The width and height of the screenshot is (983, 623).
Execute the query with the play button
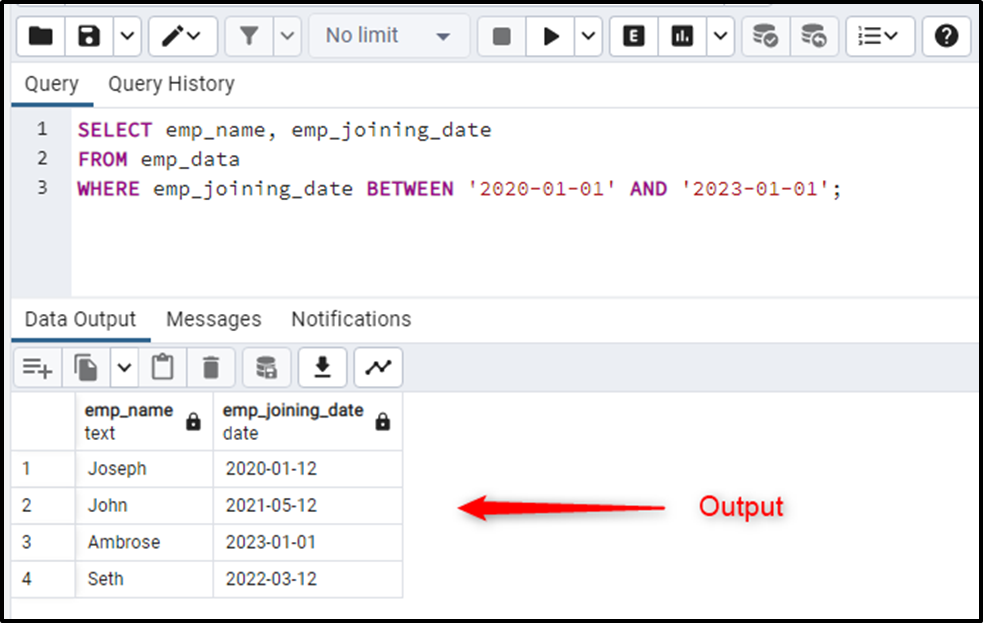point(552,35)
